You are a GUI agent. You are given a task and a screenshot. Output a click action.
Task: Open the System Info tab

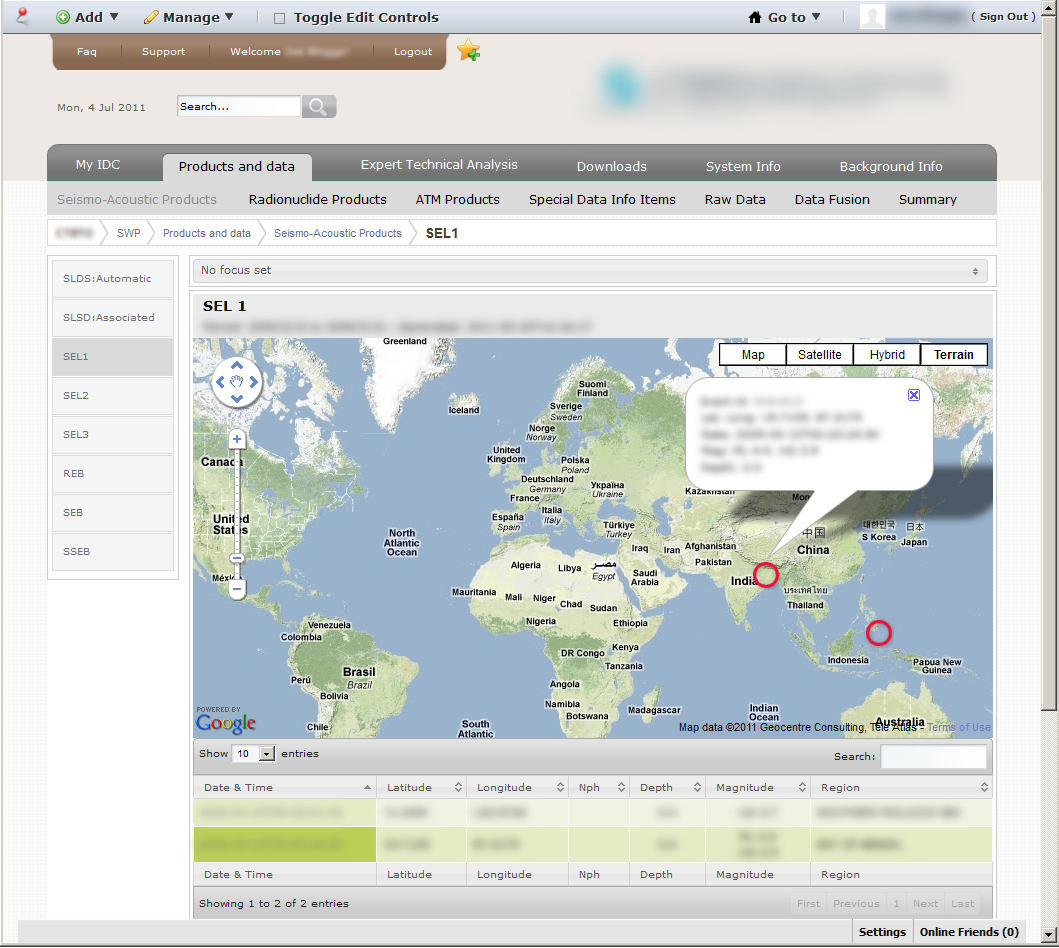click(743, 166)
